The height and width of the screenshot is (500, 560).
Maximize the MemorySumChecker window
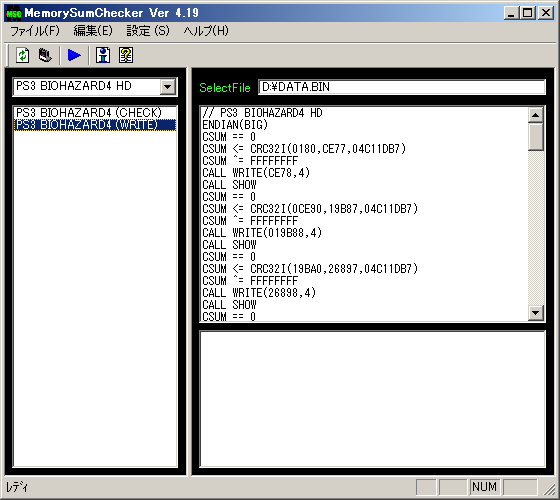528,13
